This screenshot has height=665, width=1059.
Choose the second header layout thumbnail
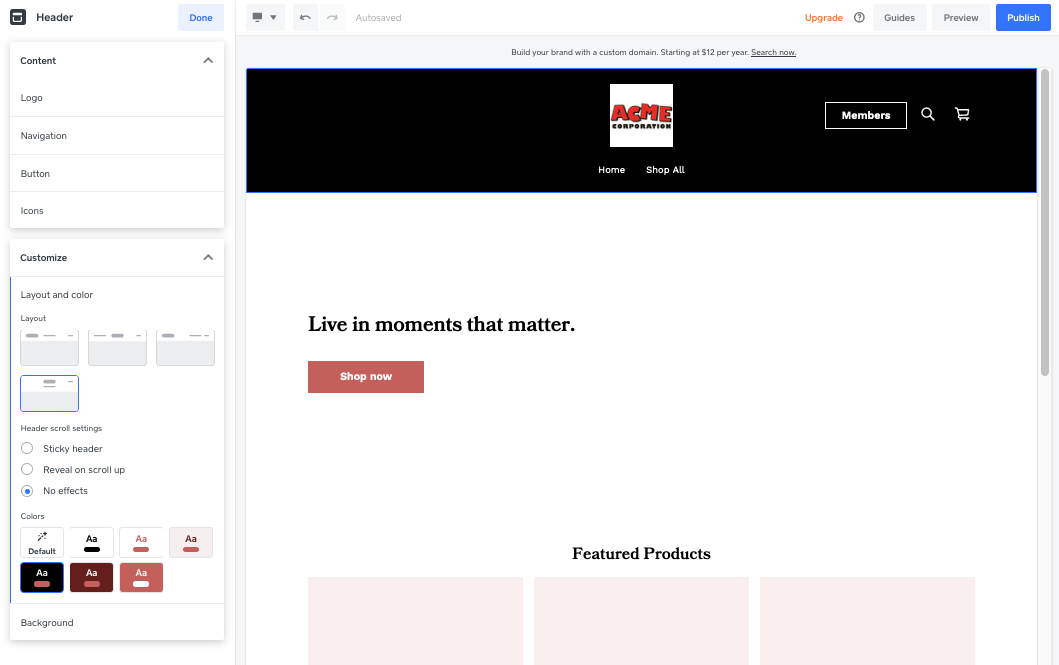[118, 348]
